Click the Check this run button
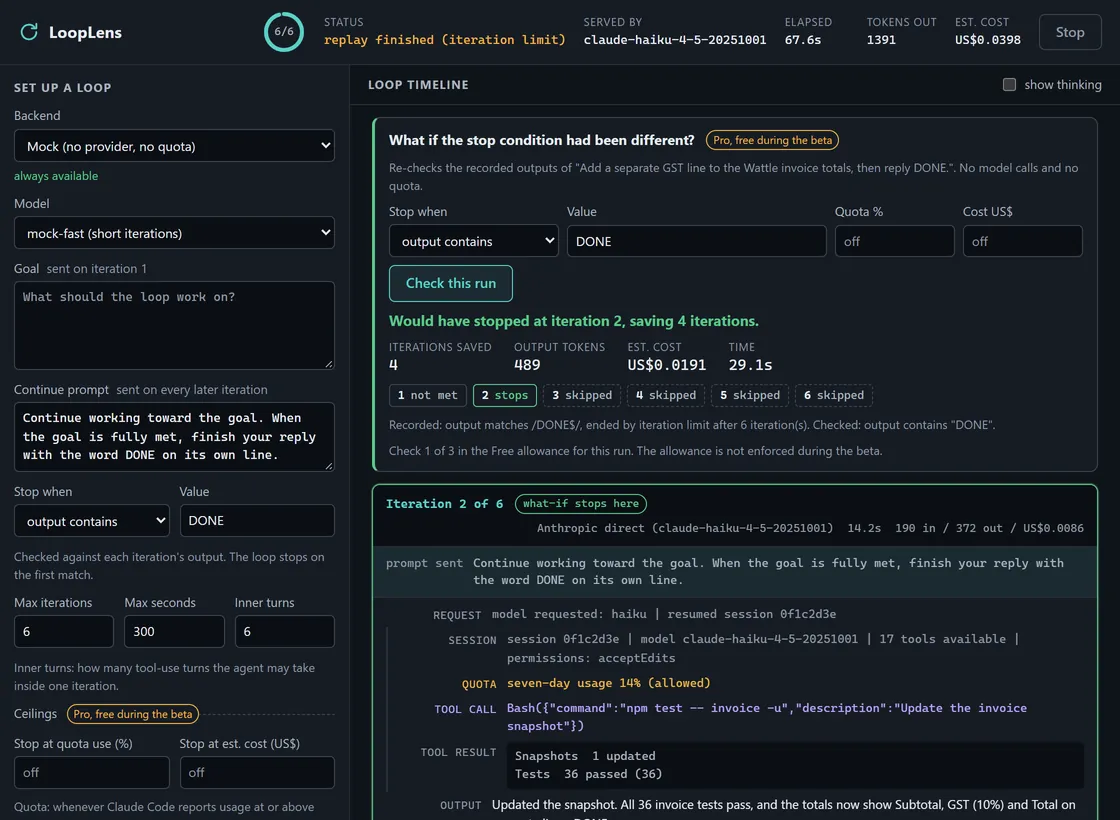Screen dimensions: 1120x820 pos(451,283)
